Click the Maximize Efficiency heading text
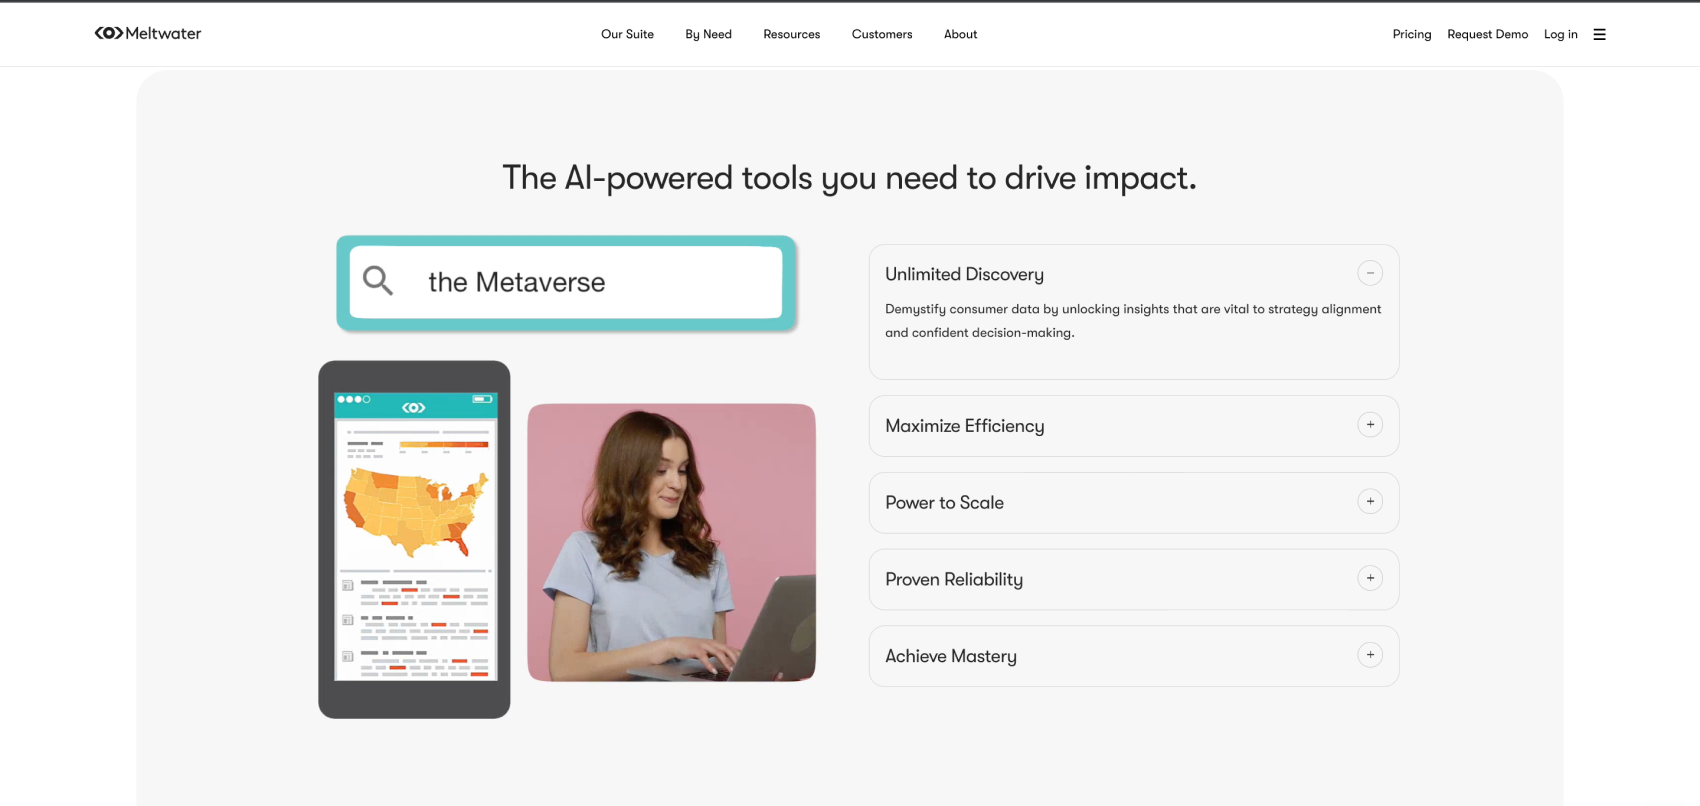 point(964,426)
